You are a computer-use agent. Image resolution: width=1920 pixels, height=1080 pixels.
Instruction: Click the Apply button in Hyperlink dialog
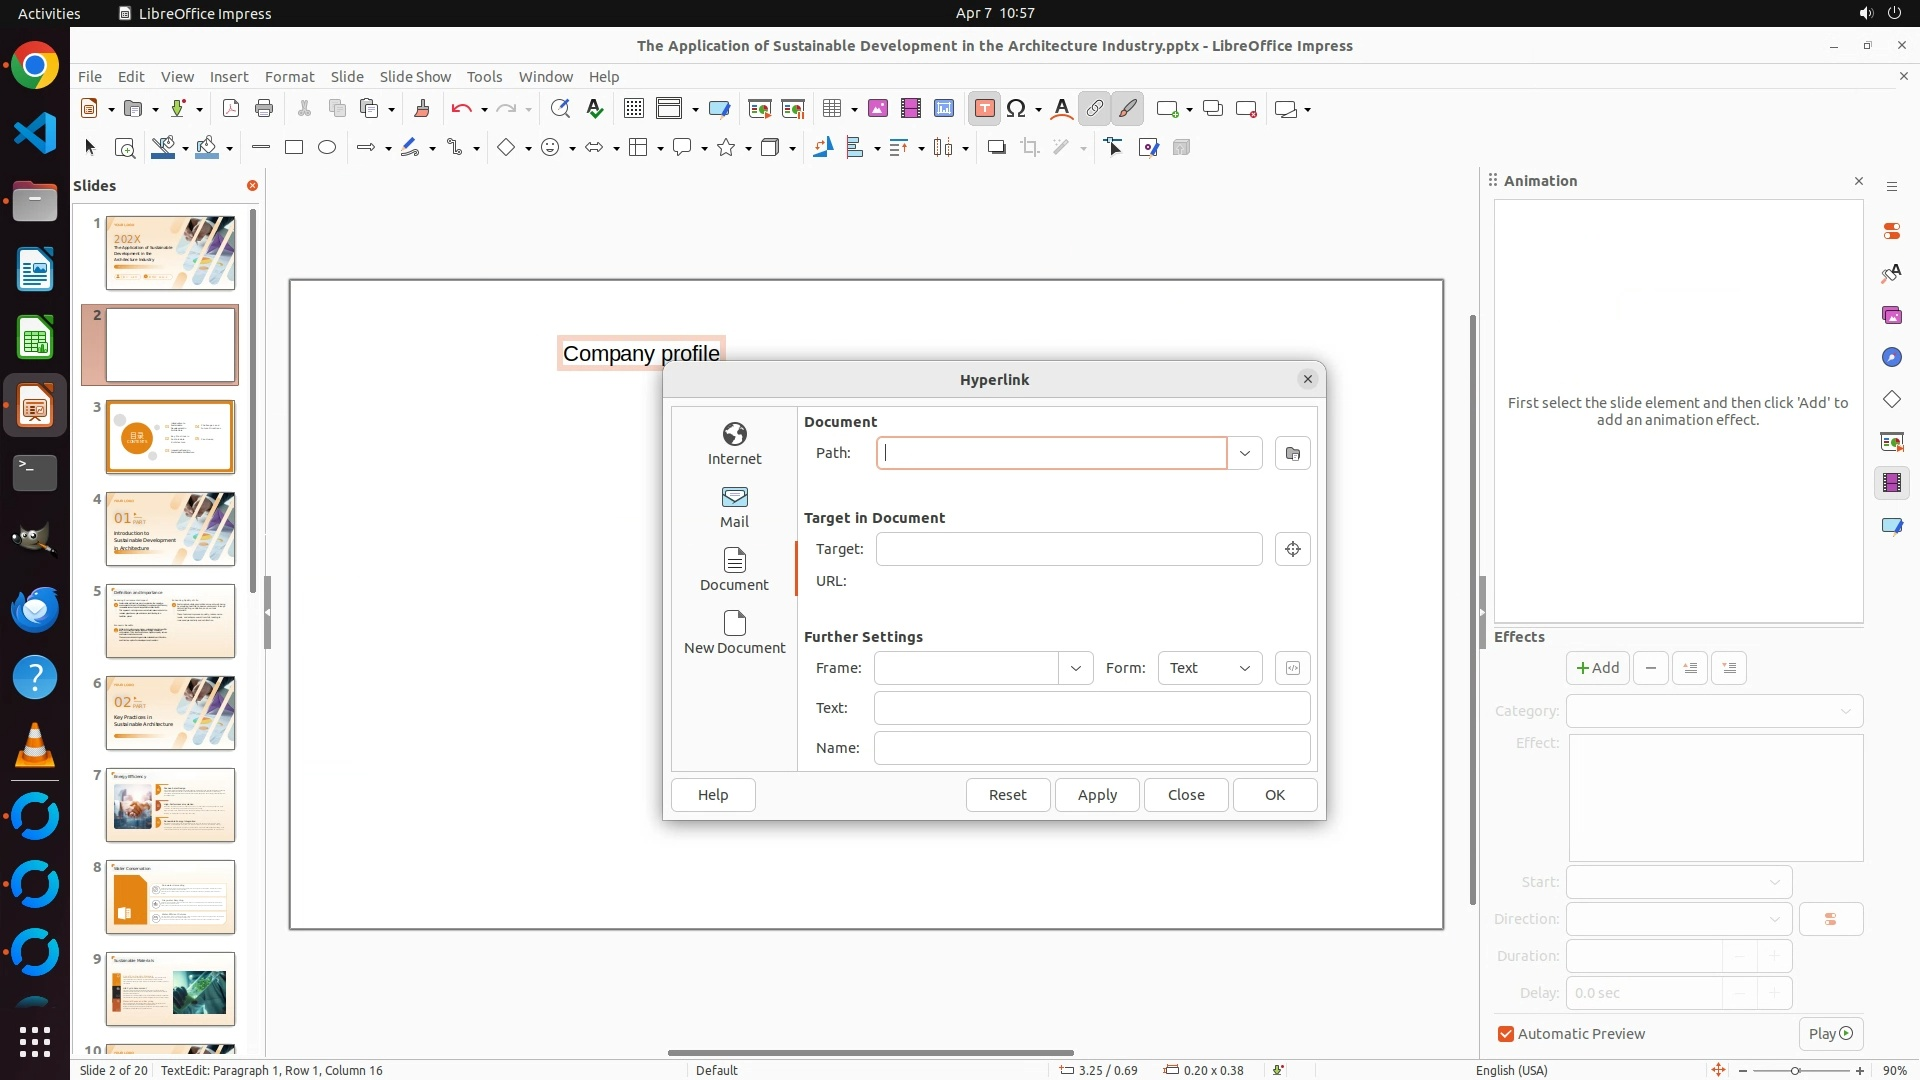tap(1097, 795)
